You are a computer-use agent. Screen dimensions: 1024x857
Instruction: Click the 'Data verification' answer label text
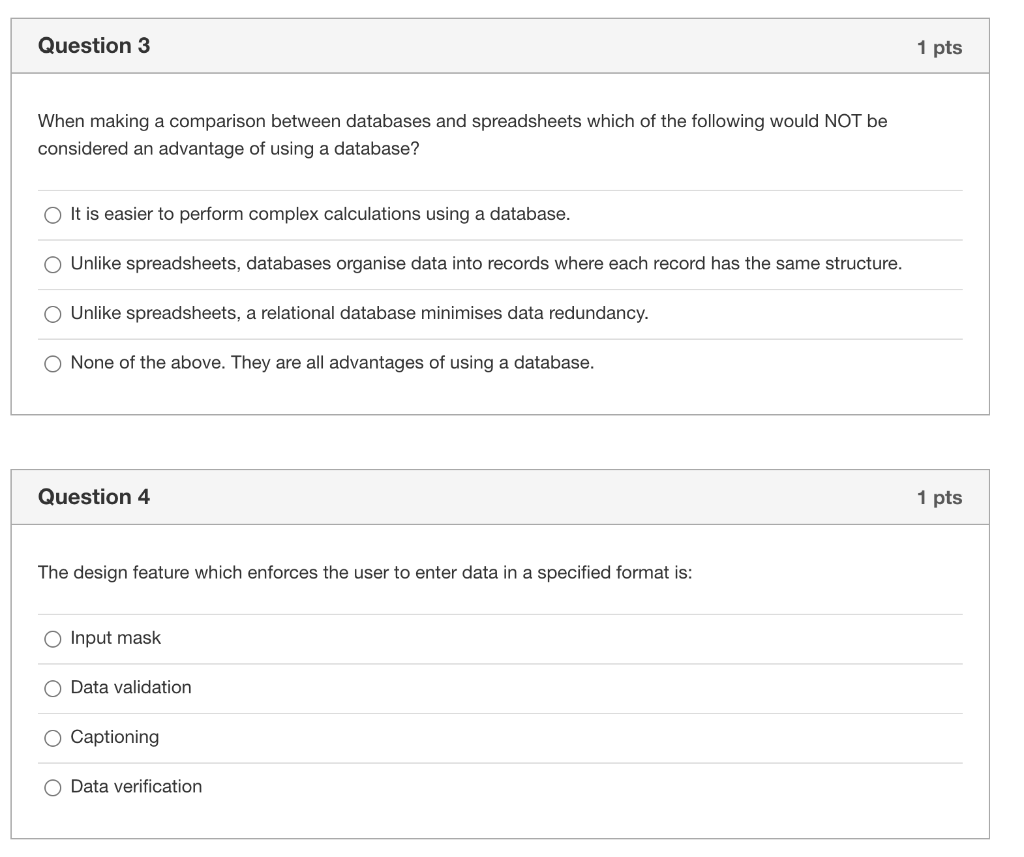(x=136, y=786)
